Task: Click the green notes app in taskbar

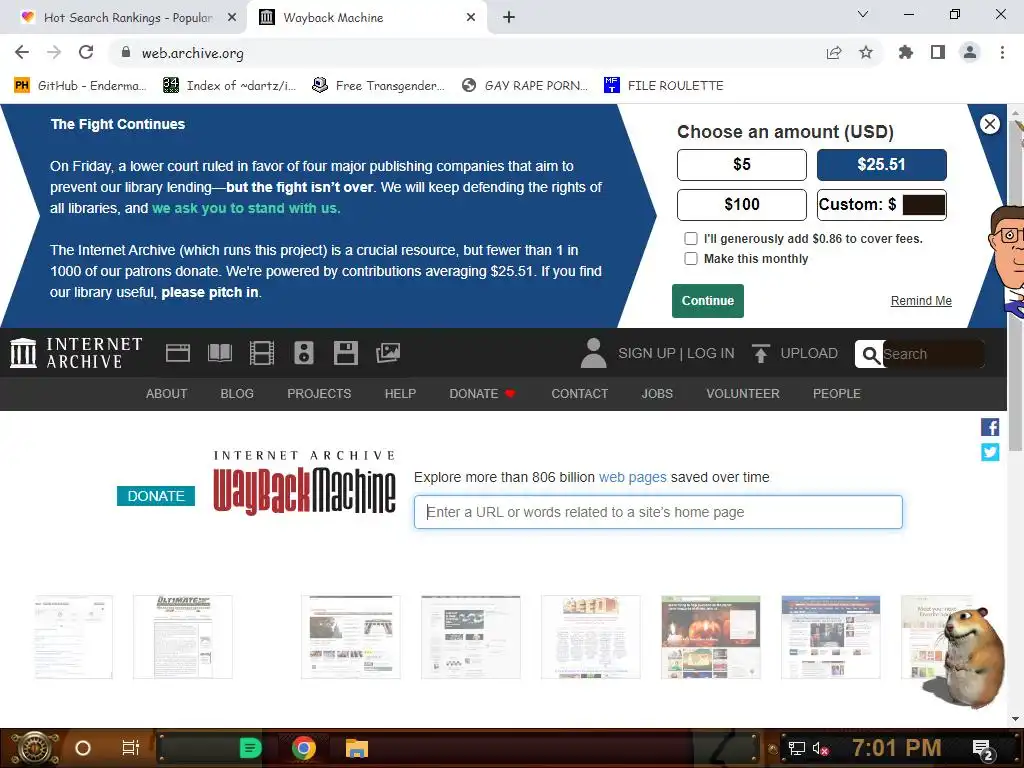Action: coord(250,748)
